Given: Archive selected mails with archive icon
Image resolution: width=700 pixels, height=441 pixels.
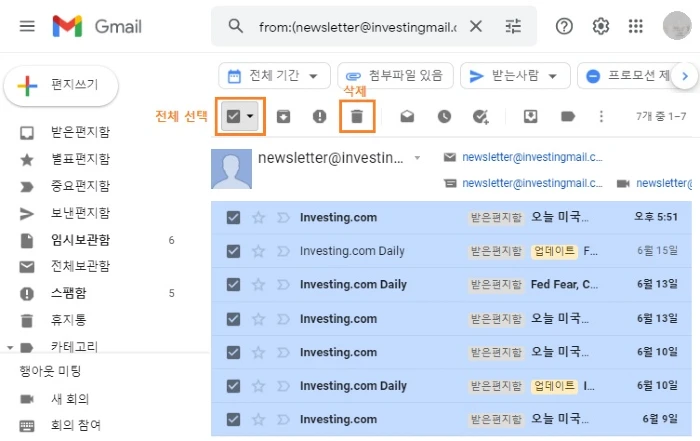Looking at the screenshot, I should pyautogui.click(x=283, y=116).
